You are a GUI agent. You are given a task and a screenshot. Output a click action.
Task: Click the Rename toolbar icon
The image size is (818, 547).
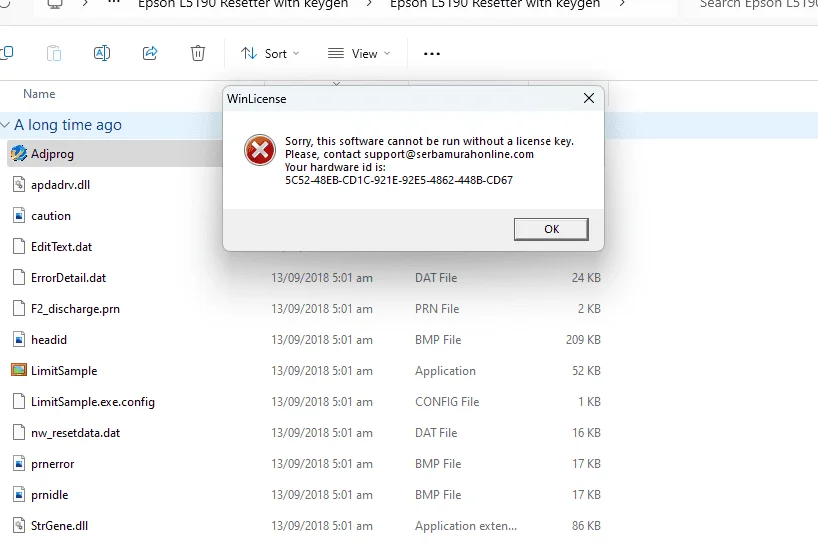pyautogui.click(x=102, y=53)
